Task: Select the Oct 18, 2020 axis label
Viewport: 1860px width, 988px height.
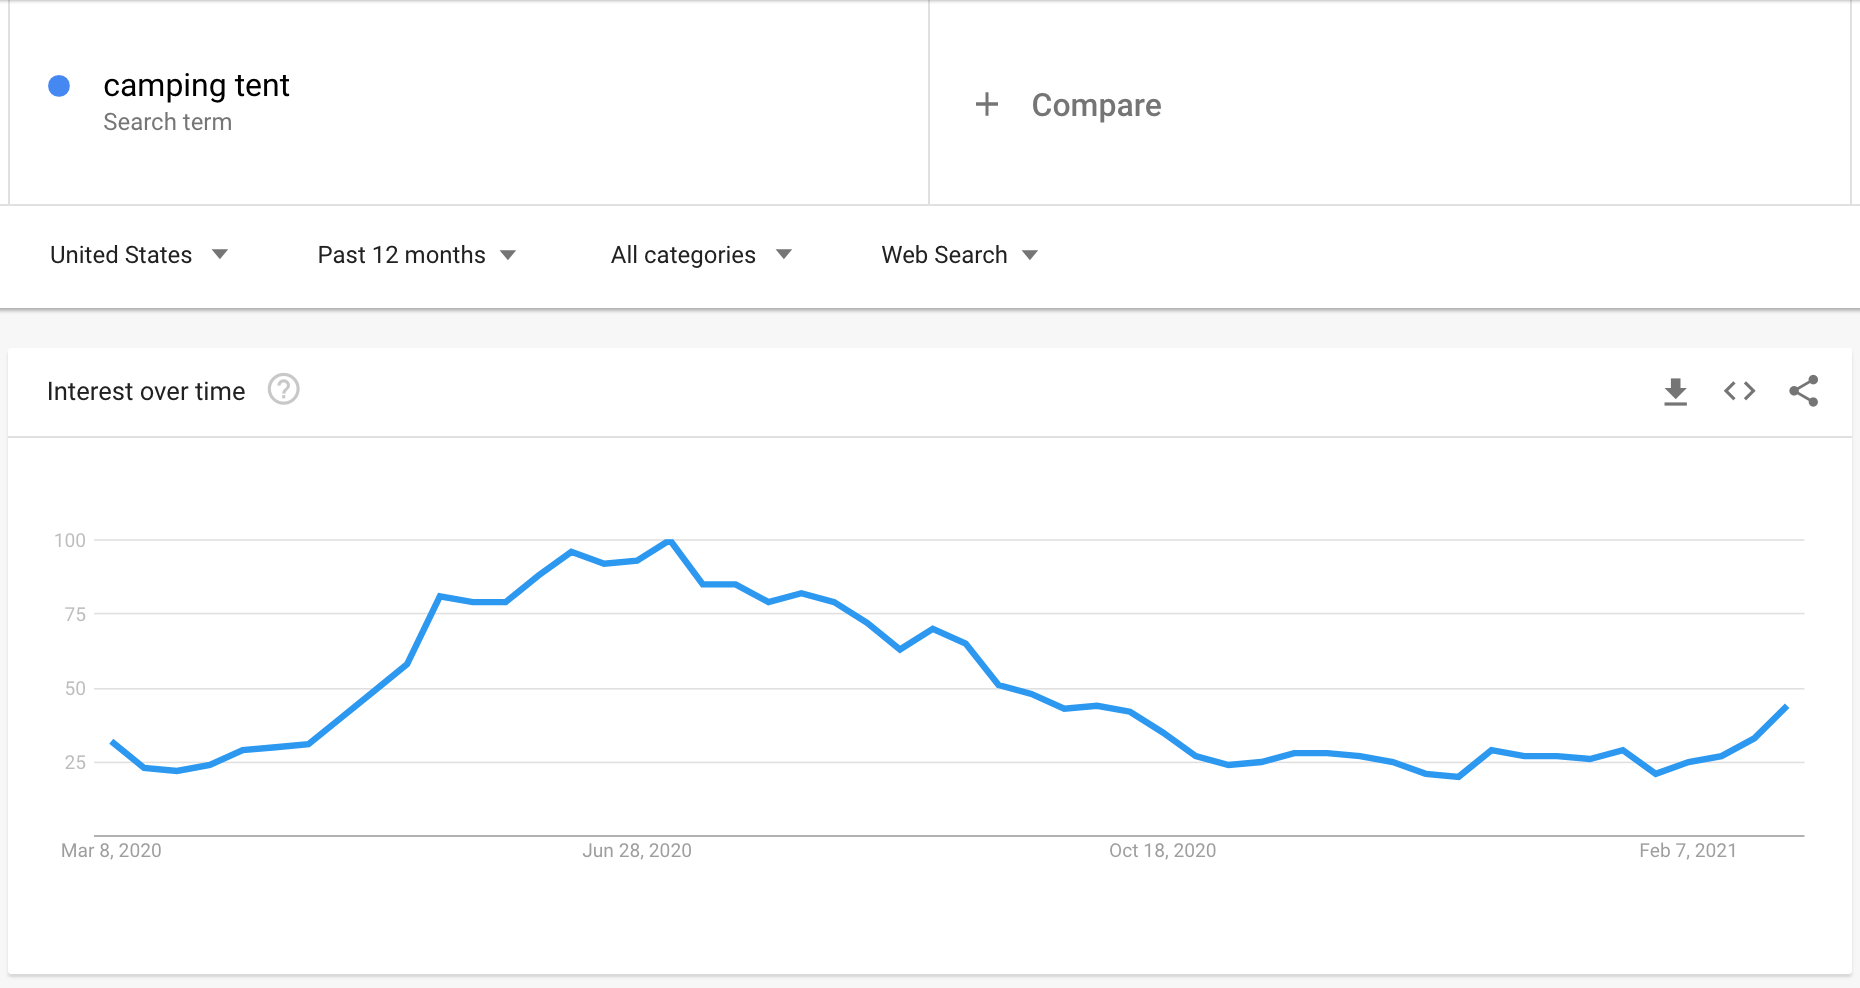Action: tap(1162, 850)
